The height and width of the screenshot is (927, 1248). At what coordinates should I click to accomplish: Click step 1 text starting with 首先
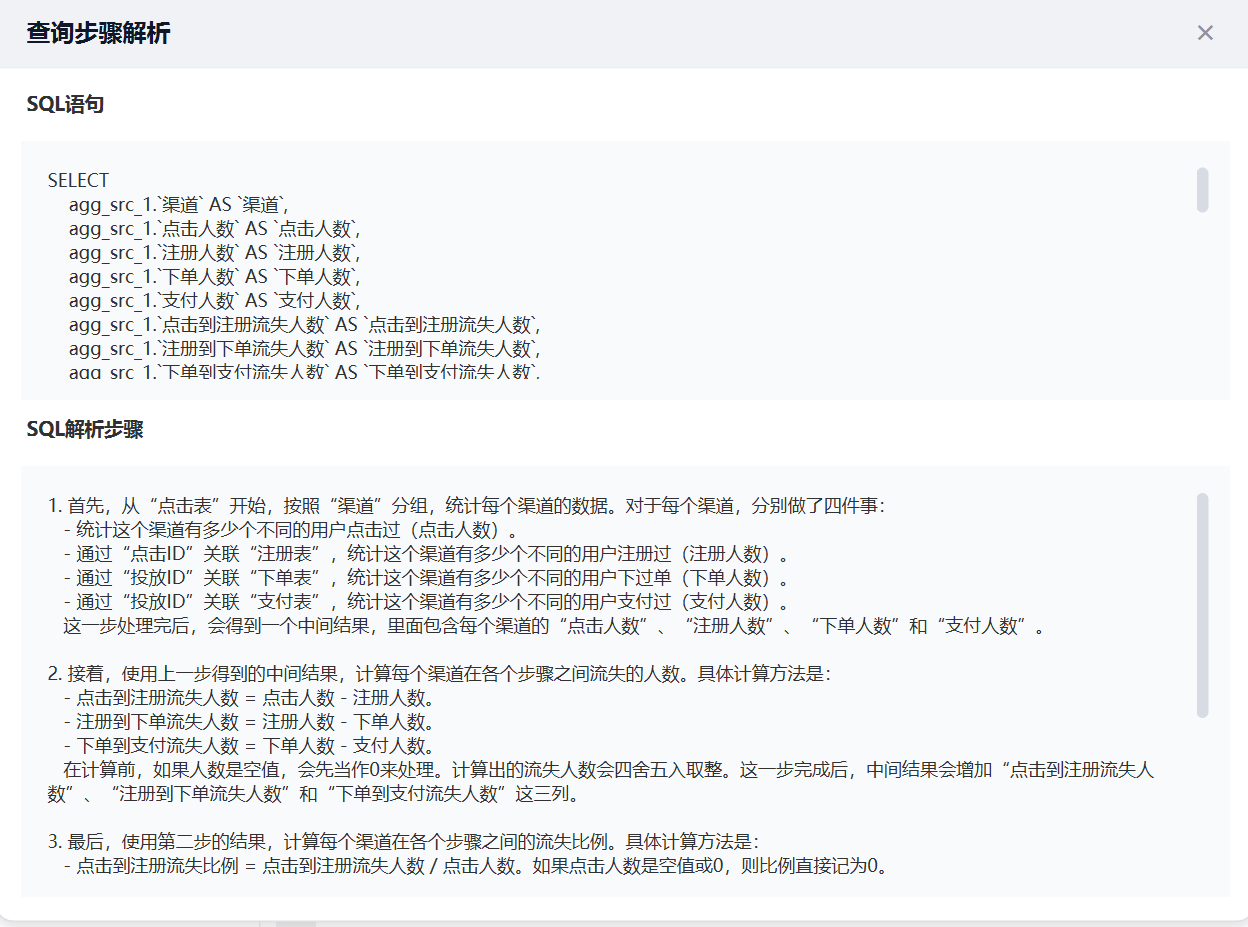click(466, 506)
